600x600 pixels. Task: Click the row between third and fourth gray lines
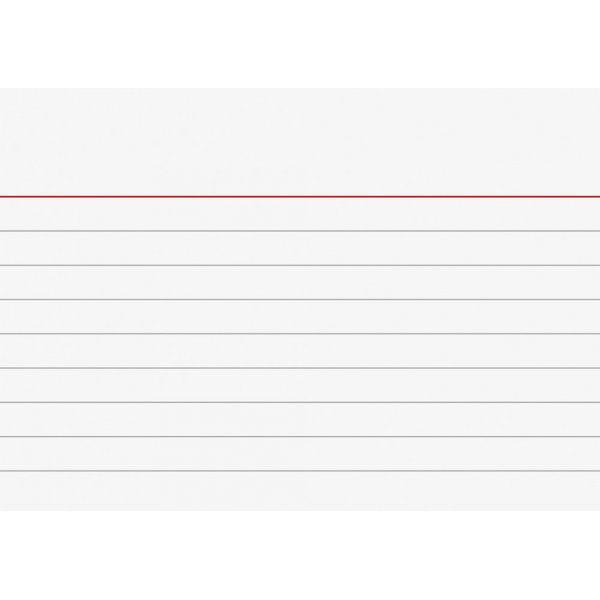pyautogui.click(x=300, y=316)
